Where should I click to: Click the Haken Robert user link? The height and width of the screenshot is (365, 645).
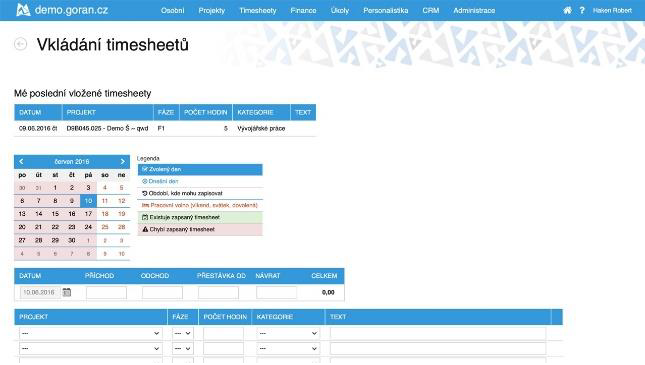[x=612, y=10]
